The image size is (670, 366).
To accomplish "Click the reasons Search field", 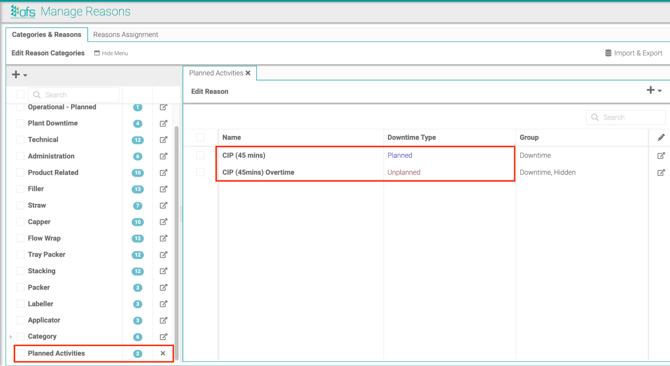I will [626, 117].
